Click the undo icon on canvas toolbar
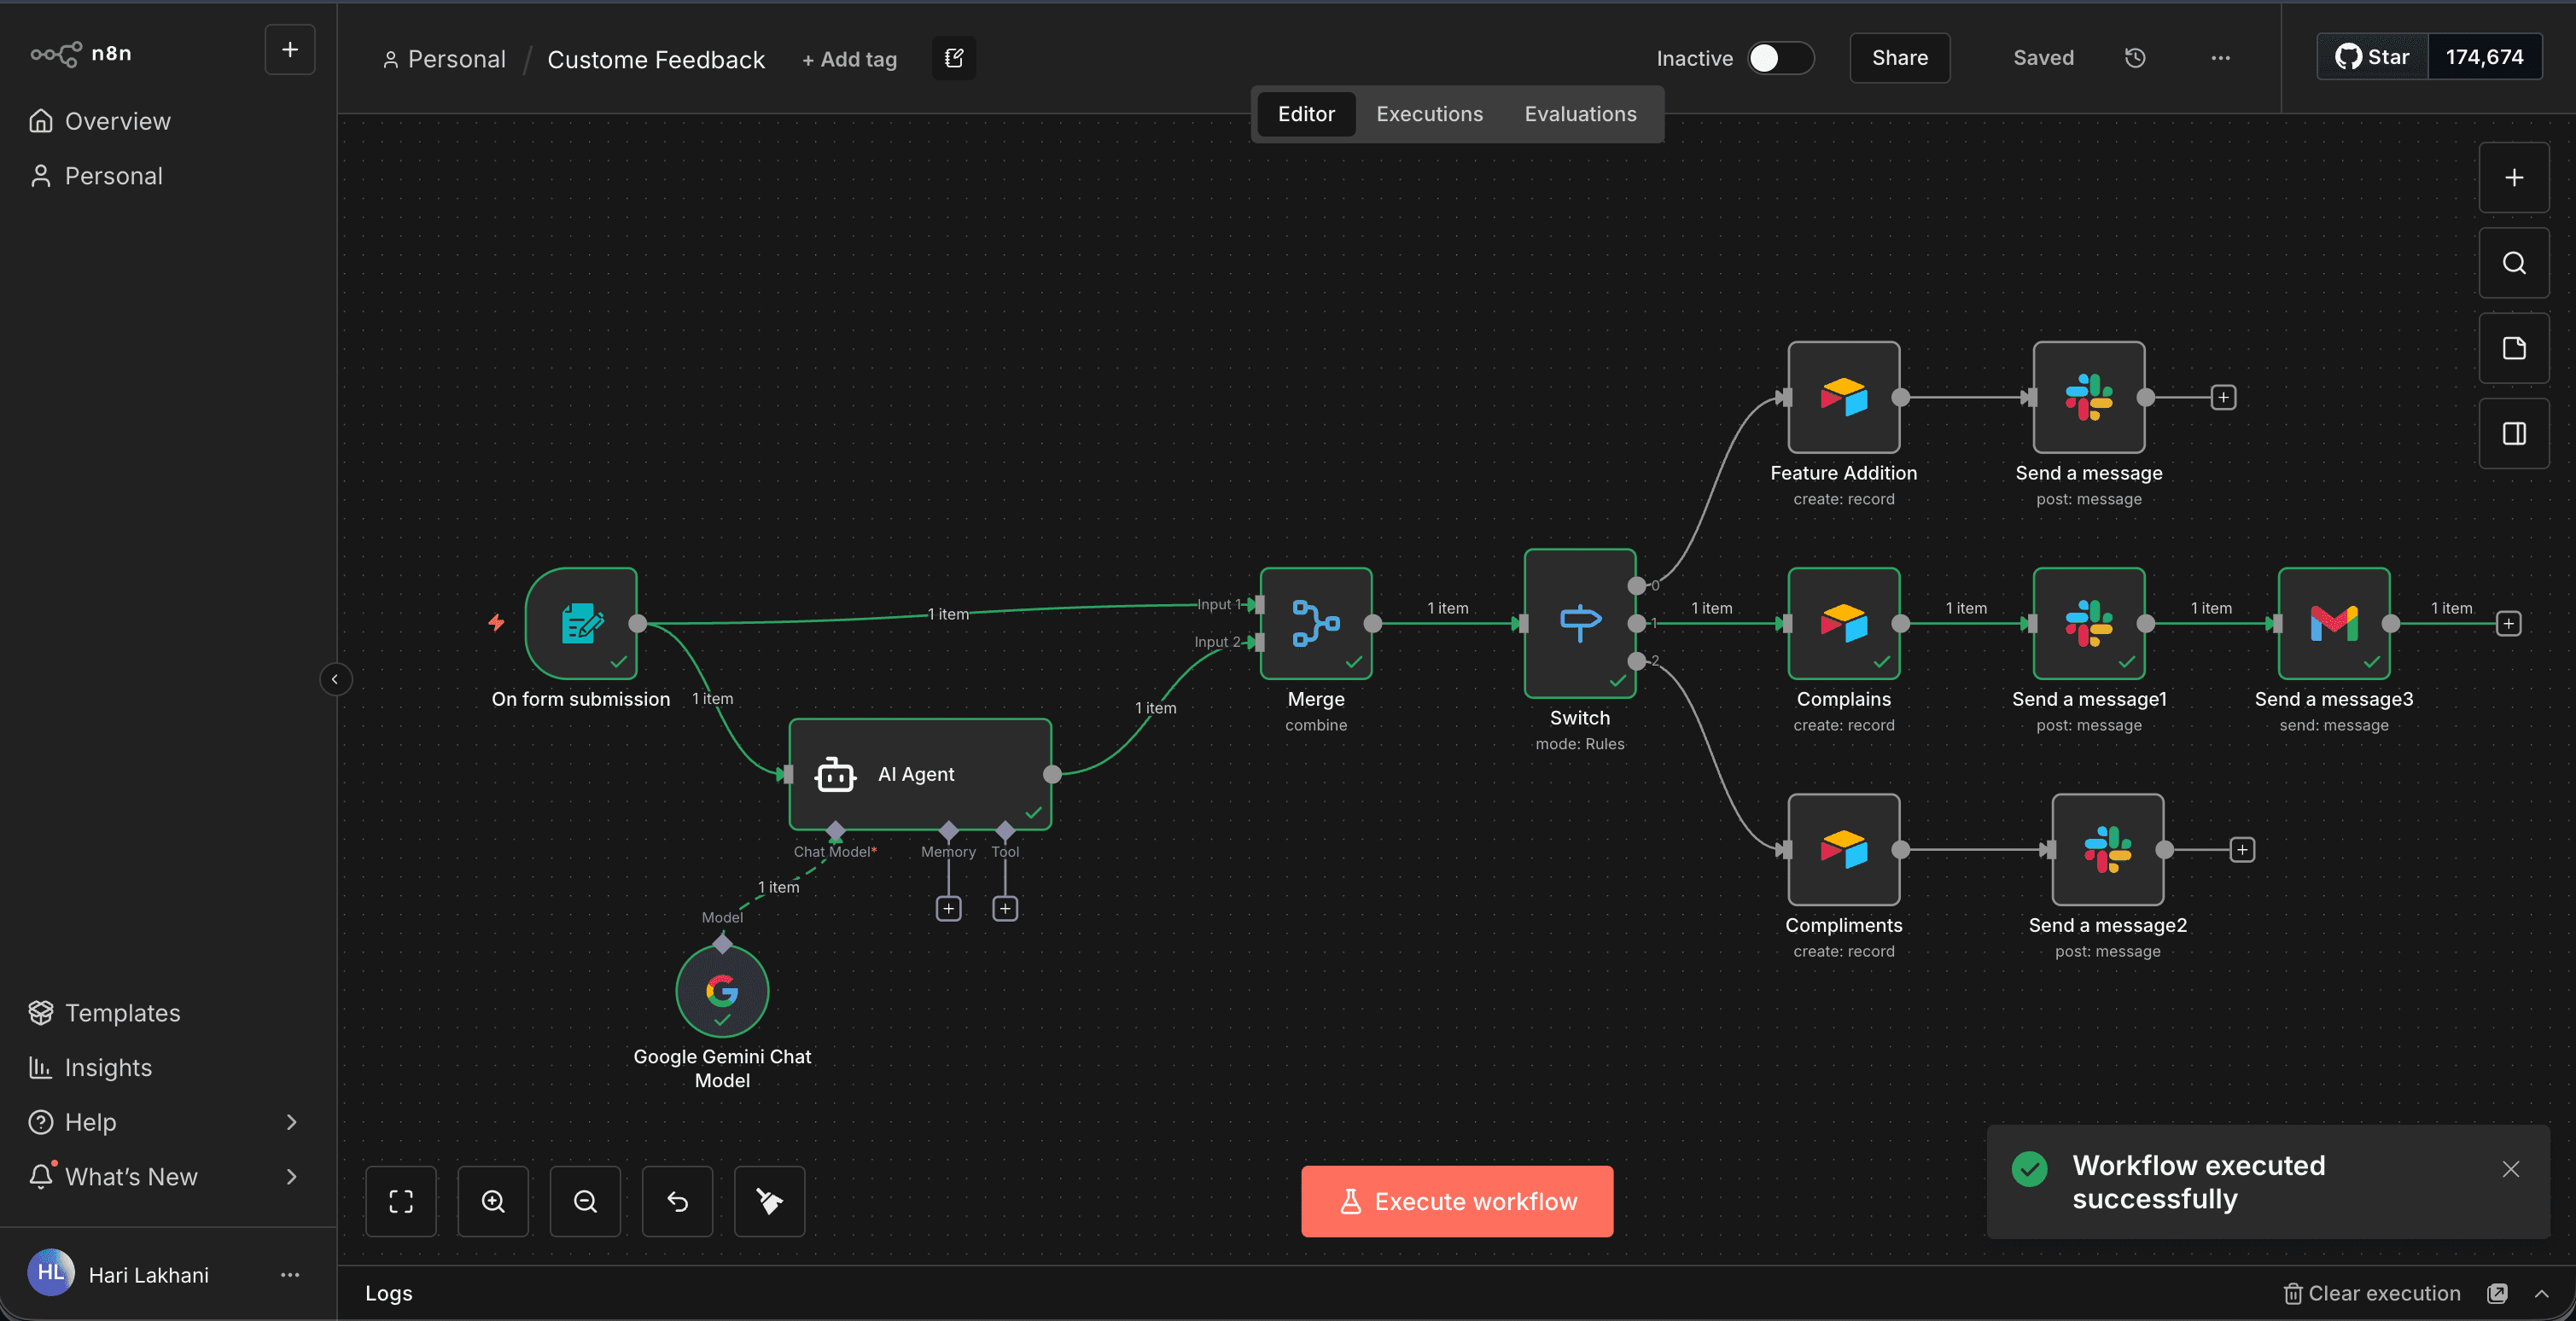The image size is (2576, 1321). coord(677,1201)
